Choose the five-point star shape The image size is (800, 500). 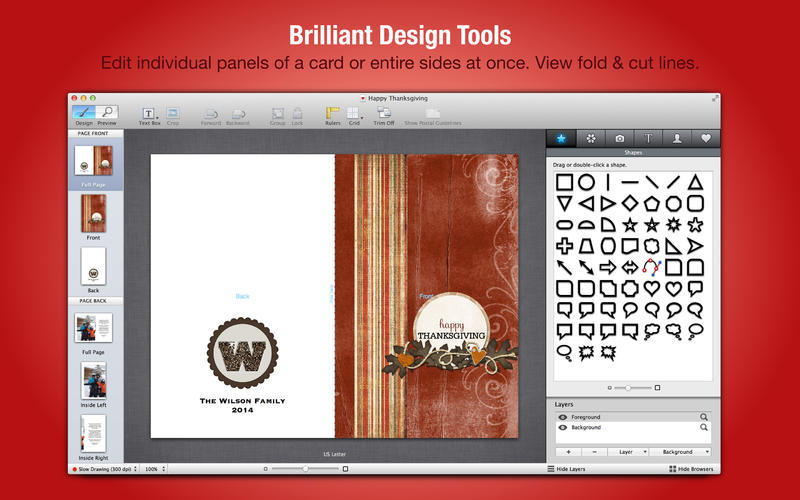tap(631, 224)
